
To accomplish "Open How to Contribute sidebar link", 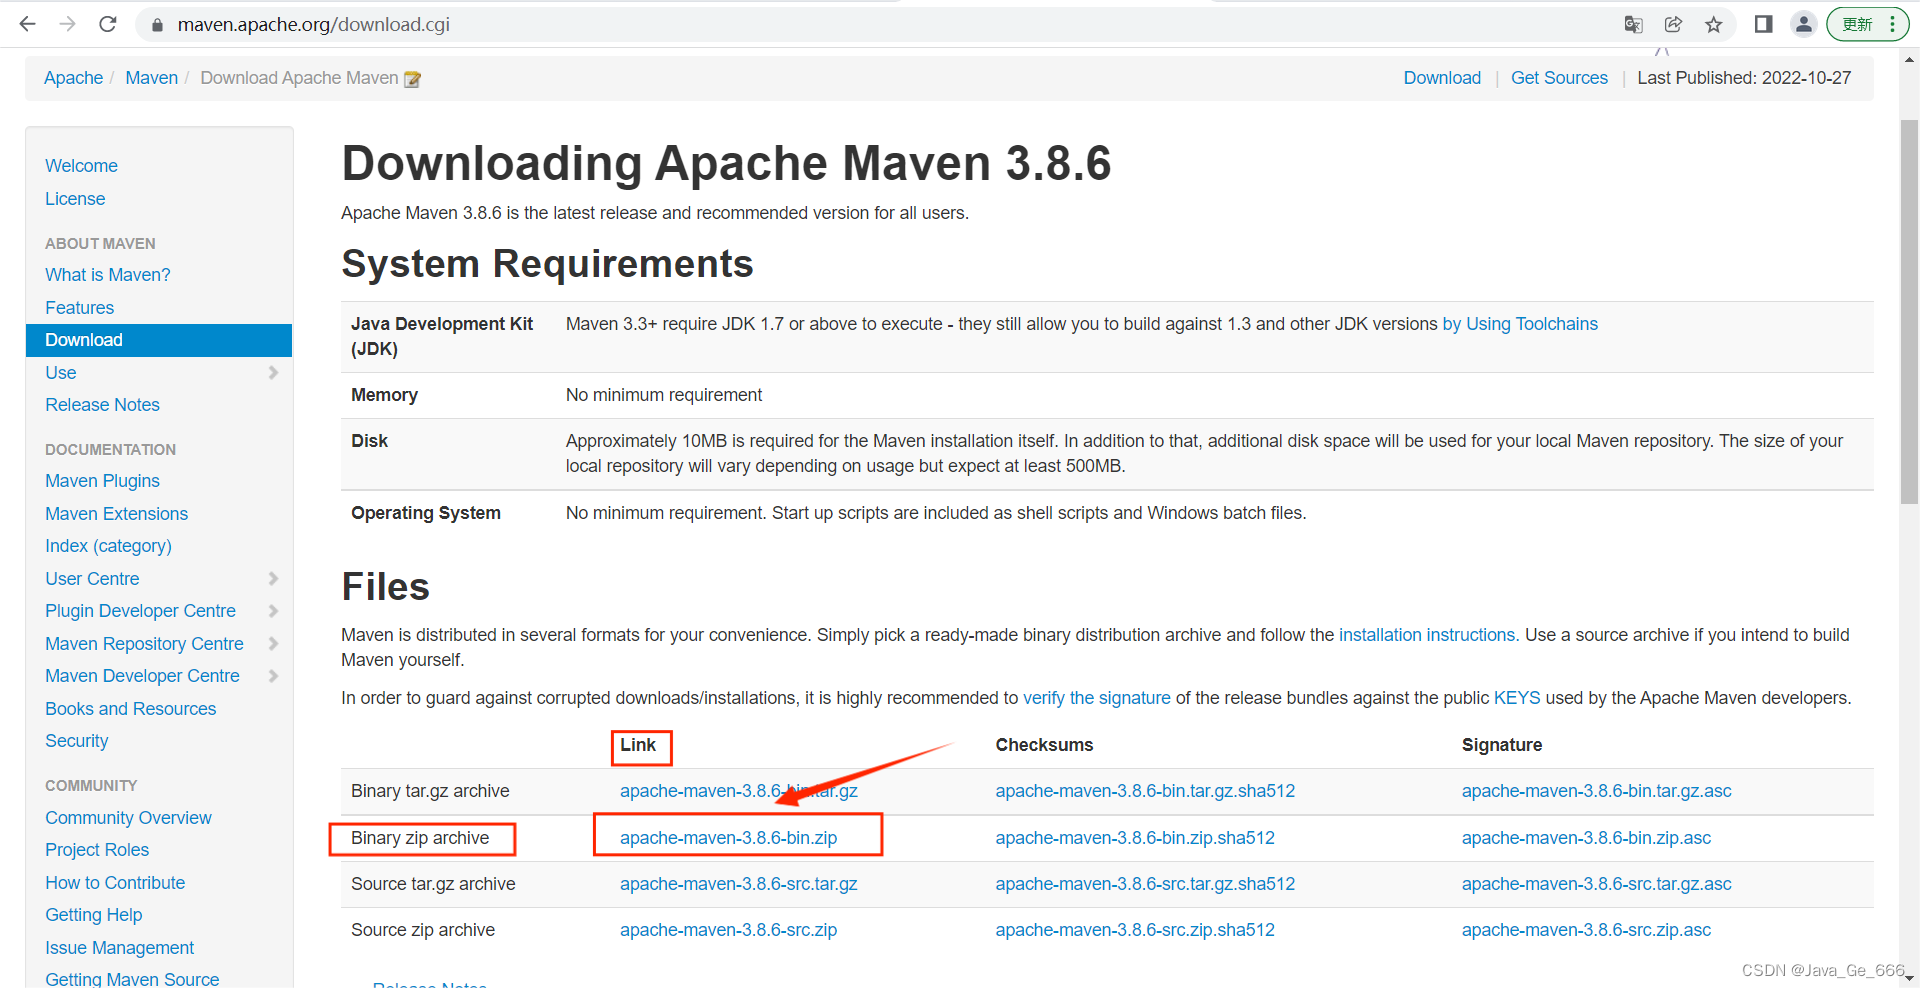I will tap(115, 883).
